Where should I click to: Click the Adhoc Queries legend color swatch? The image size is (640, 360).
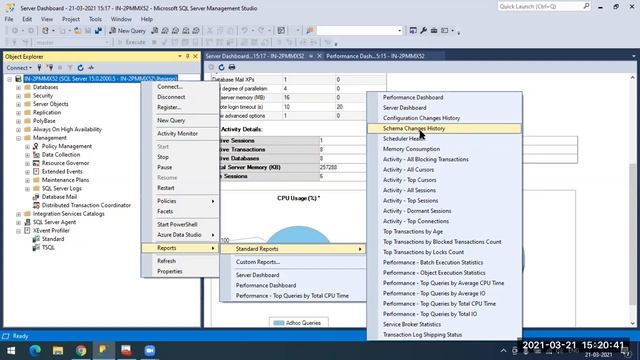(278, 323)
